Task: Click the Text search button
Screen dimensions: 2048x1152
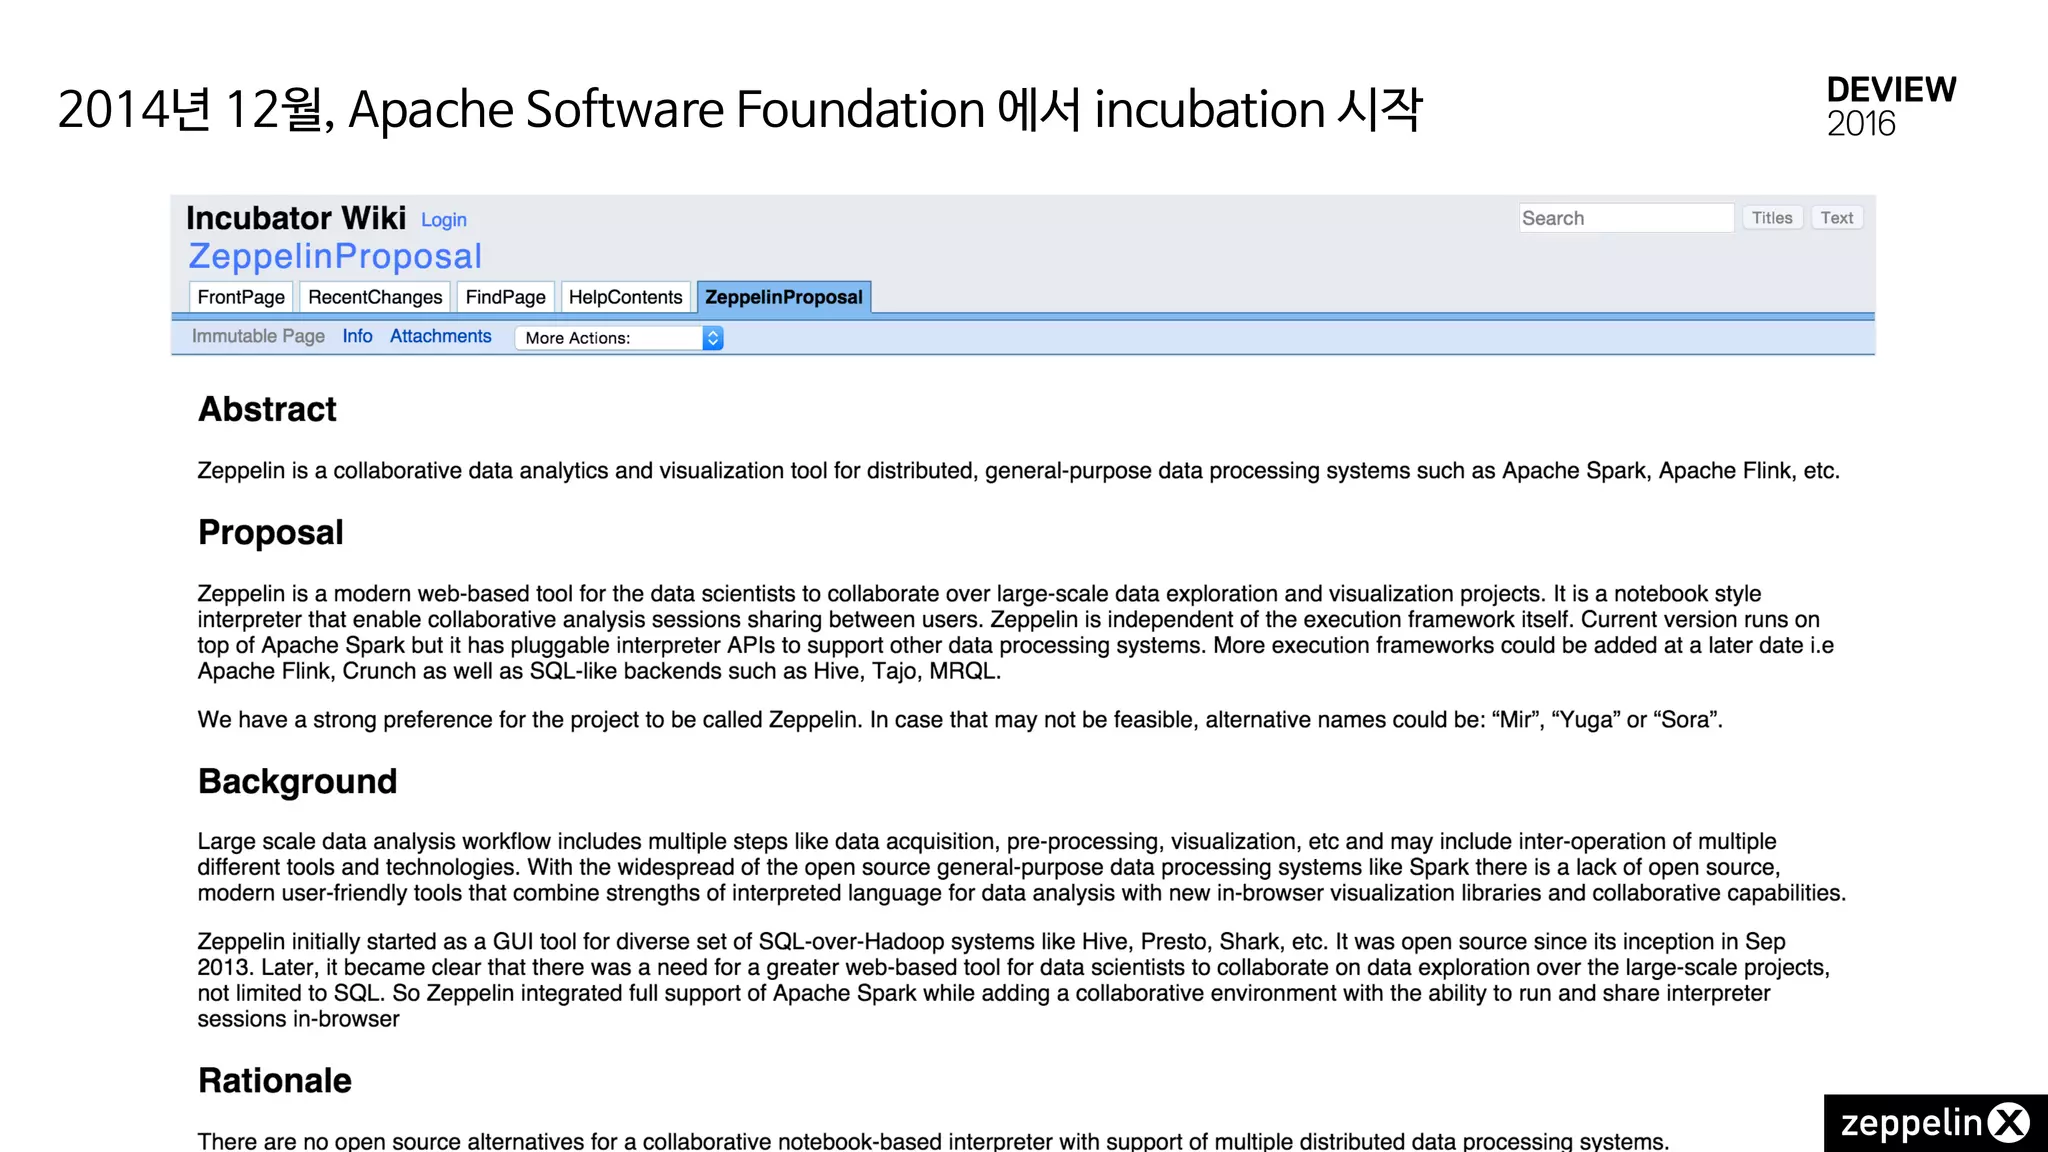Action: (x=1837, y=218)
